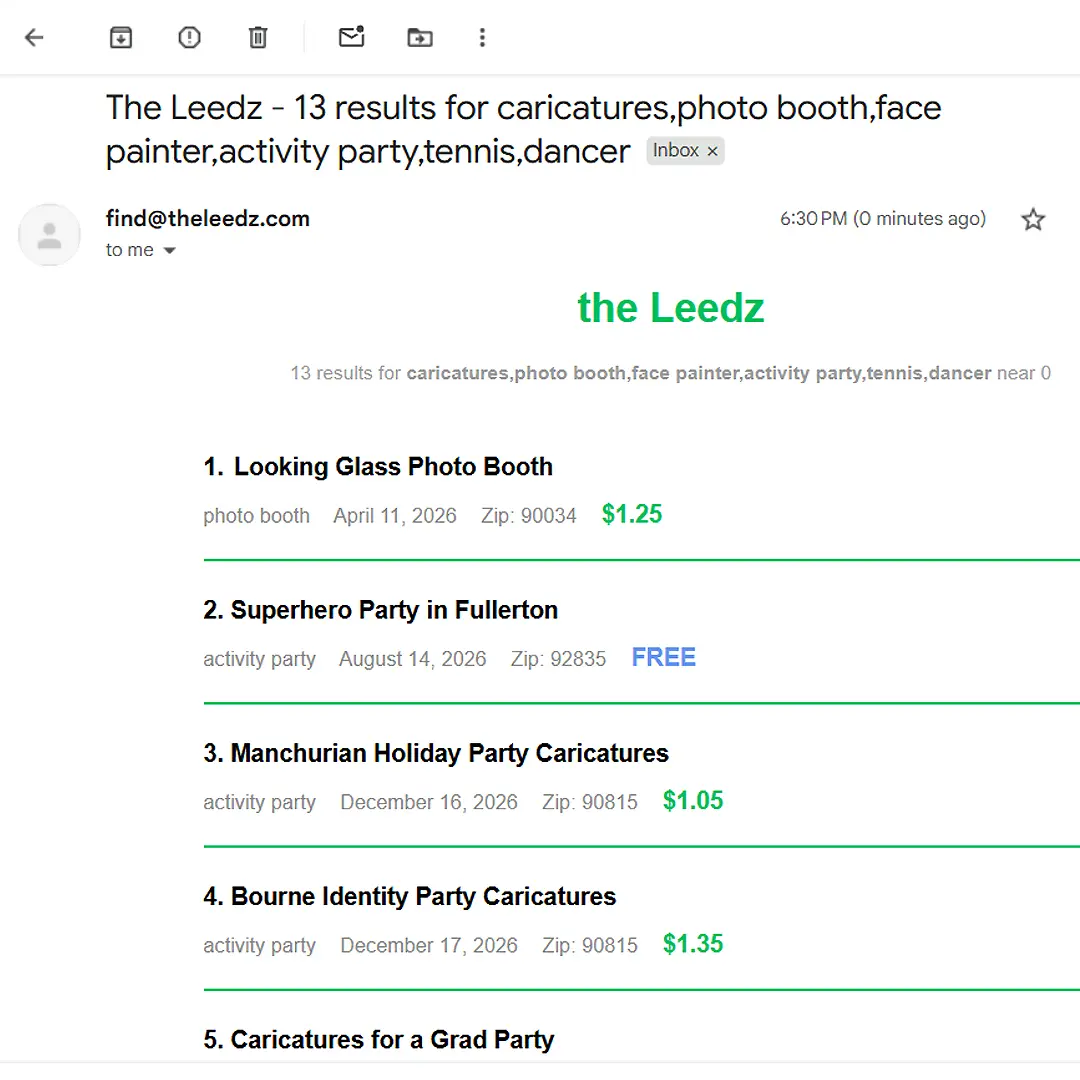This screenshot has height=1080, width=1080.
Task: Mark the email as unread
Action: click(351, 38)
